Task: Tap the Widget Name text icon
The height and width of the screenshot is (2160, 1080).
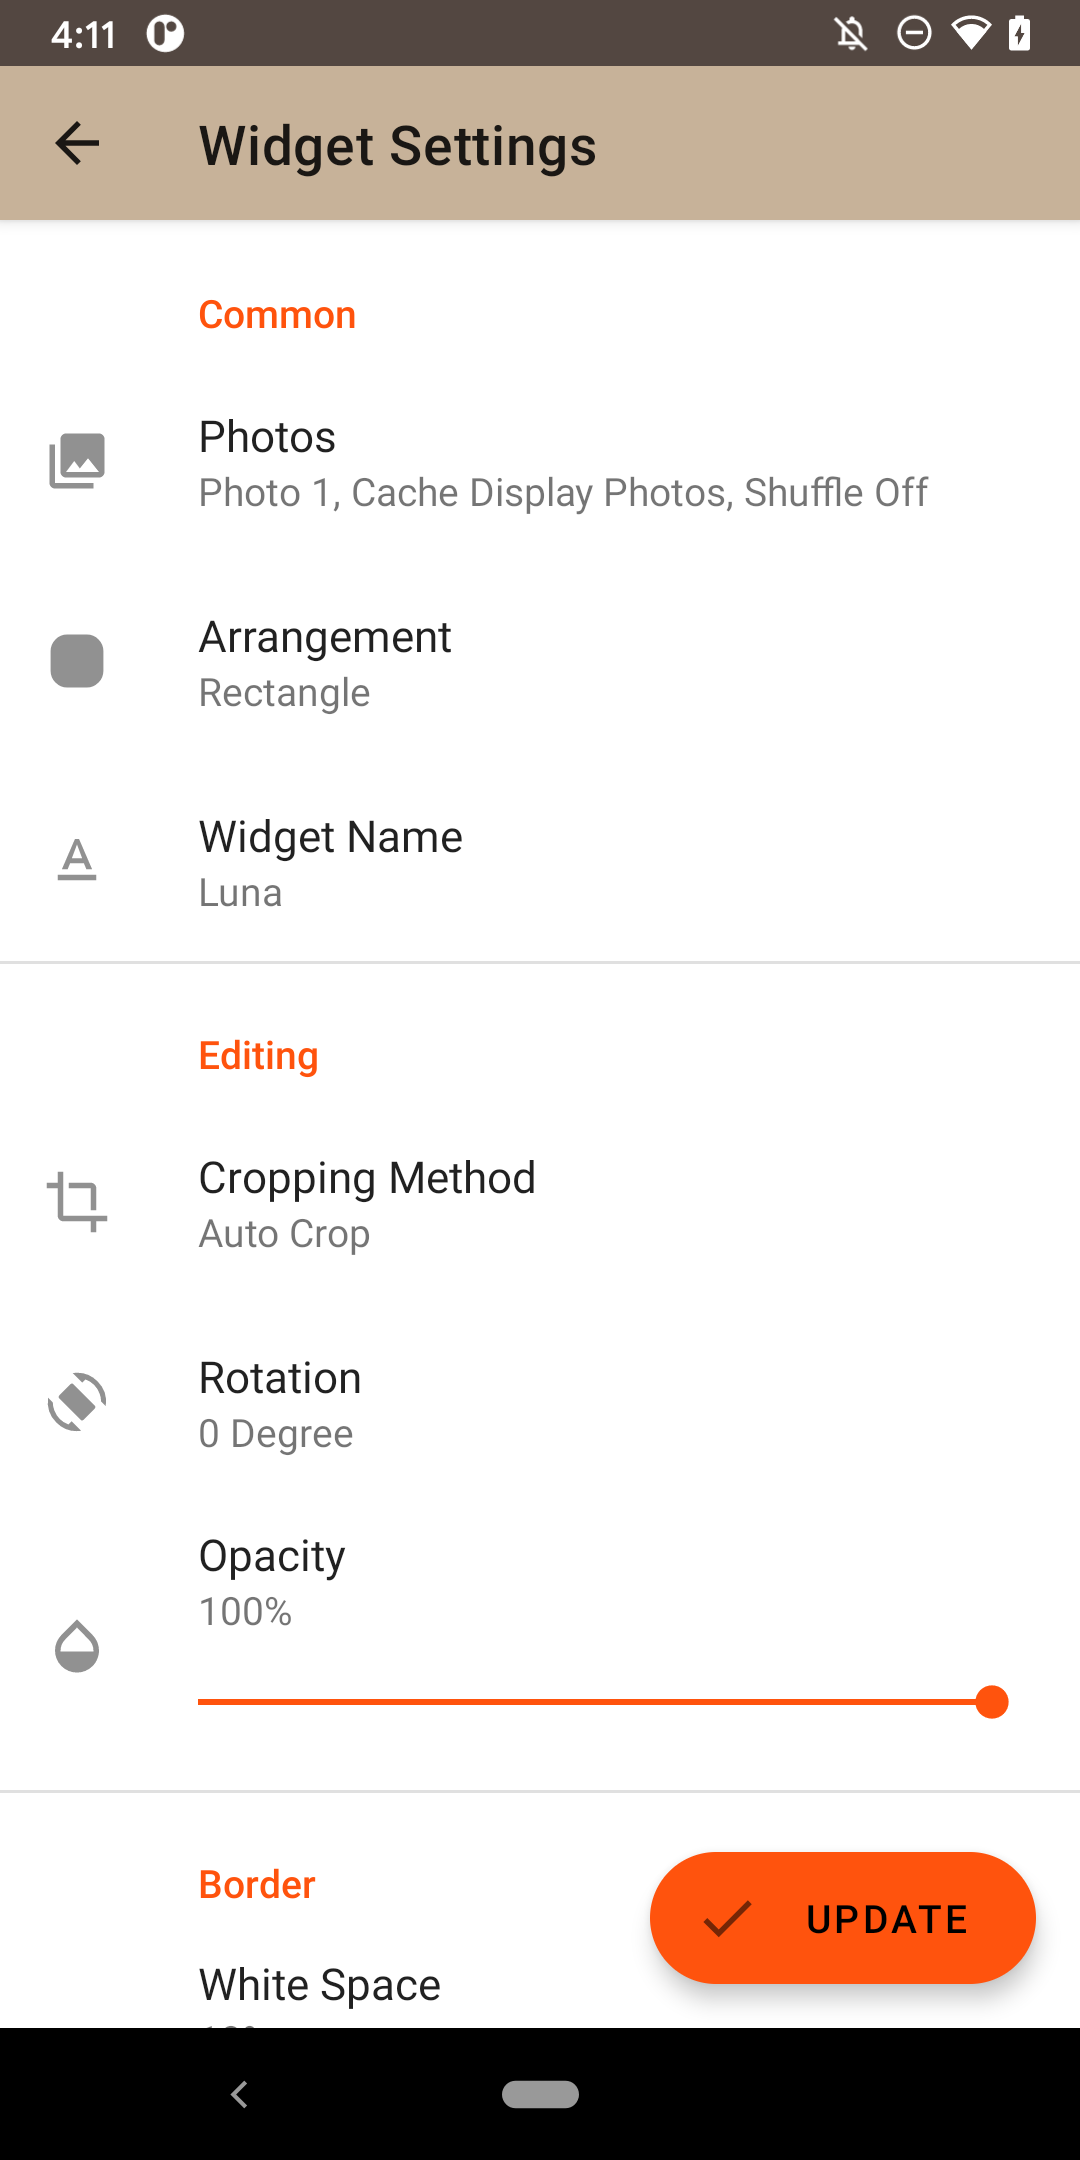Action: point(77,861)
